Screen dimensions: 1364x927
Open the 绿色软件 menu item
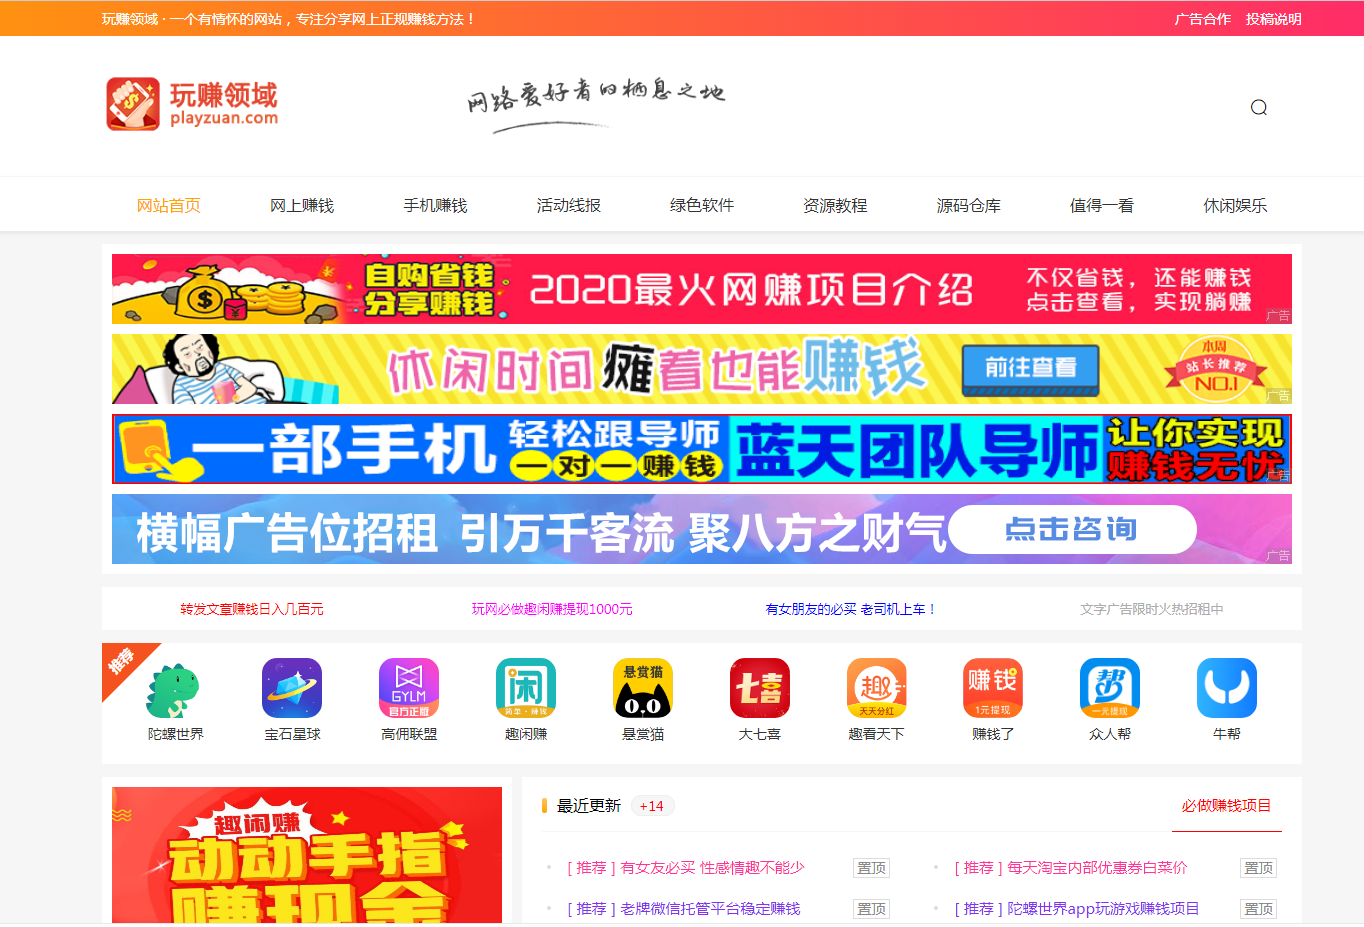[x=702, y=206]
